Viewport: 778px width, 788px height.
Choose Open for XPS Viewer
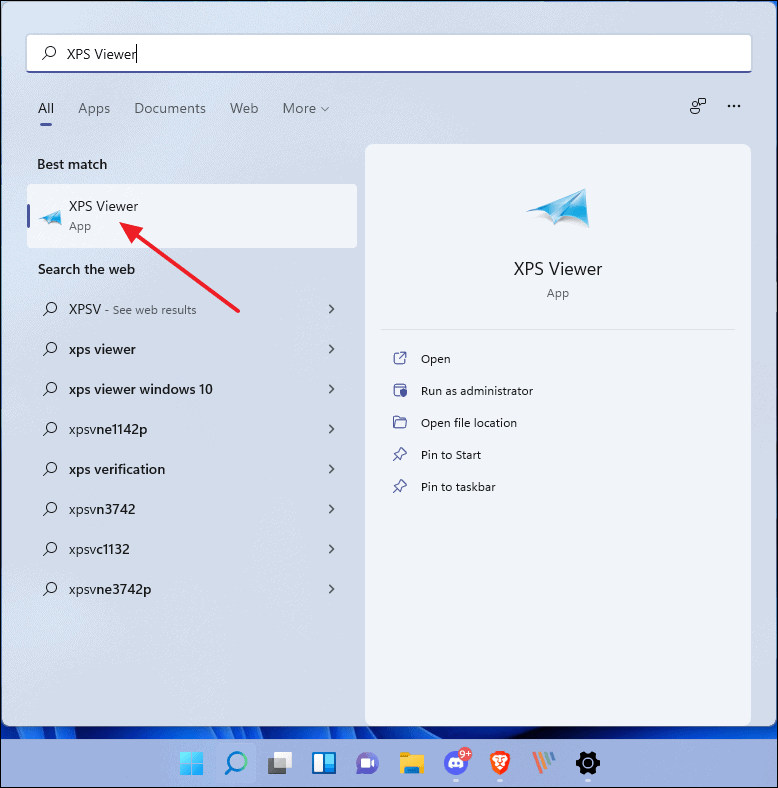pyautogui.click(x=436, y=359)
